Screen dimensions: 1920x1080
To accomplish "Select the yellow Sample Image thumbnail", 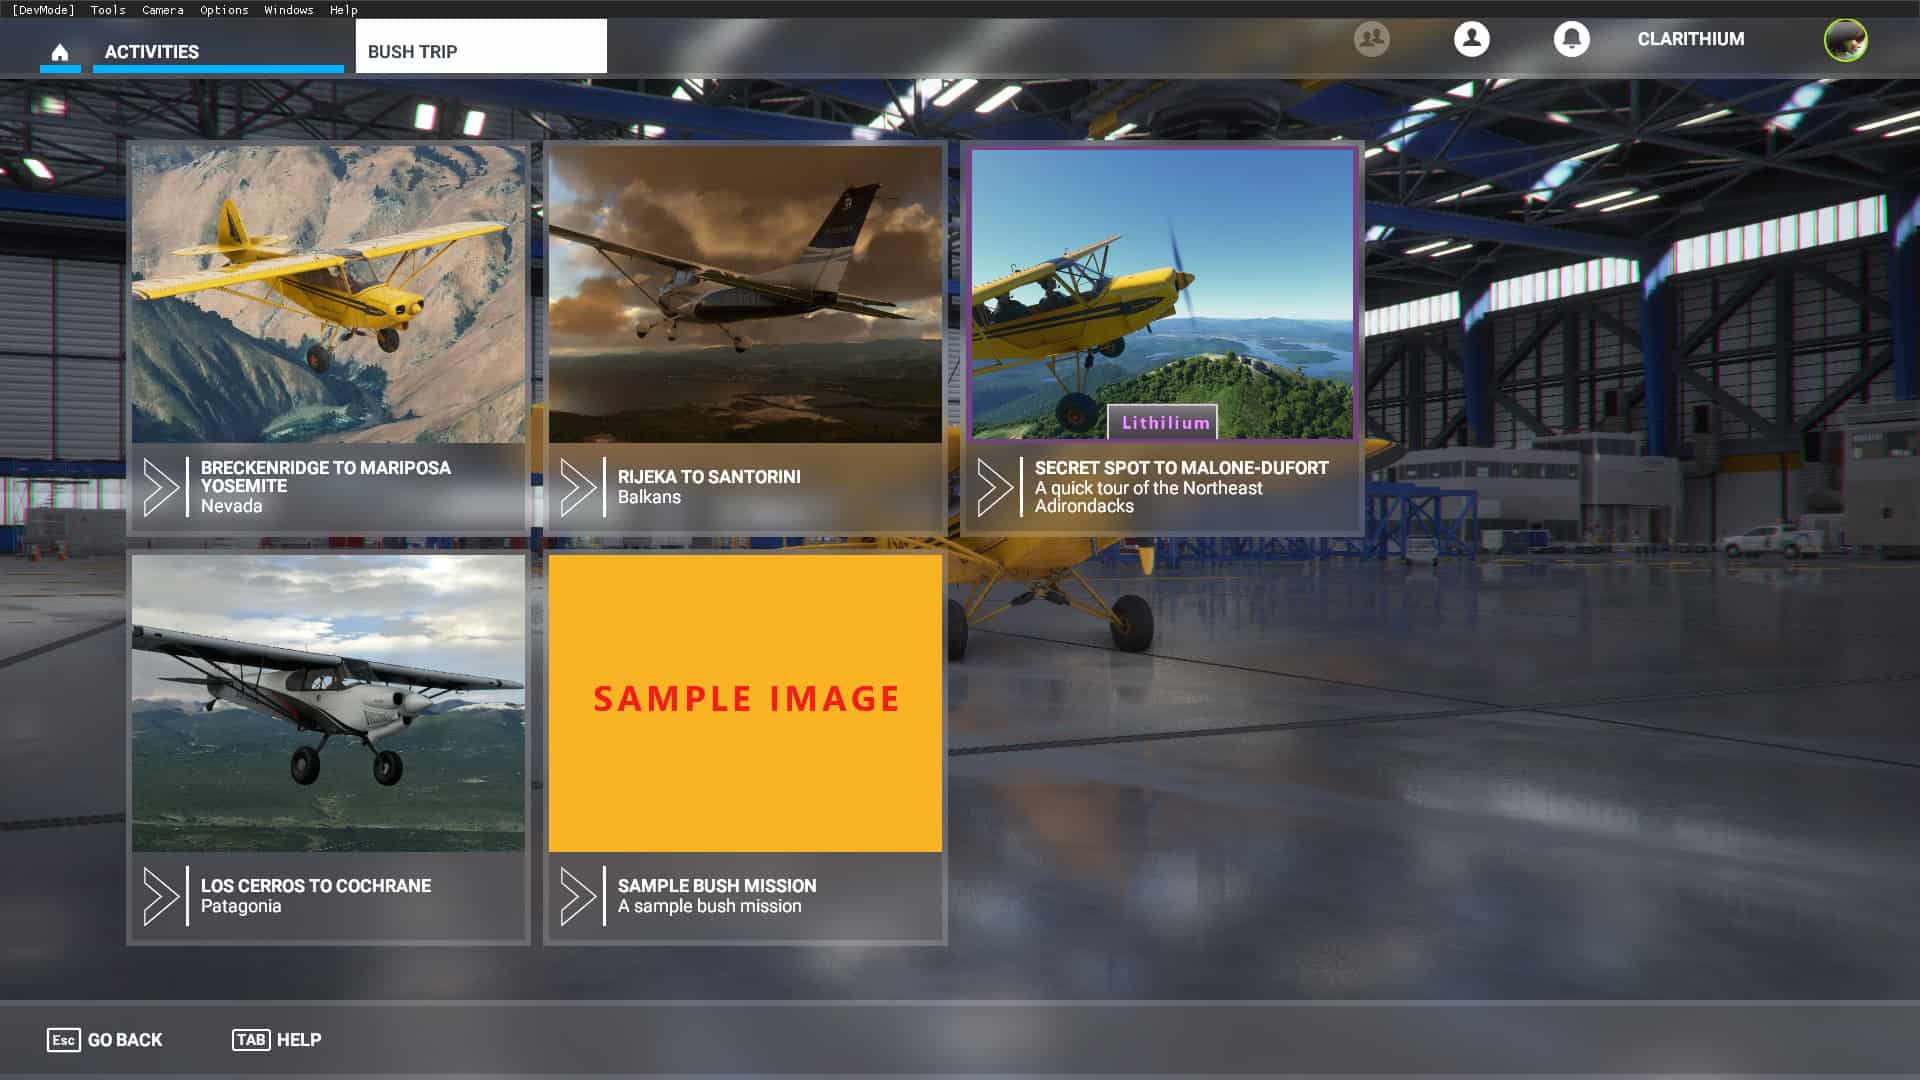I will 745,704.
